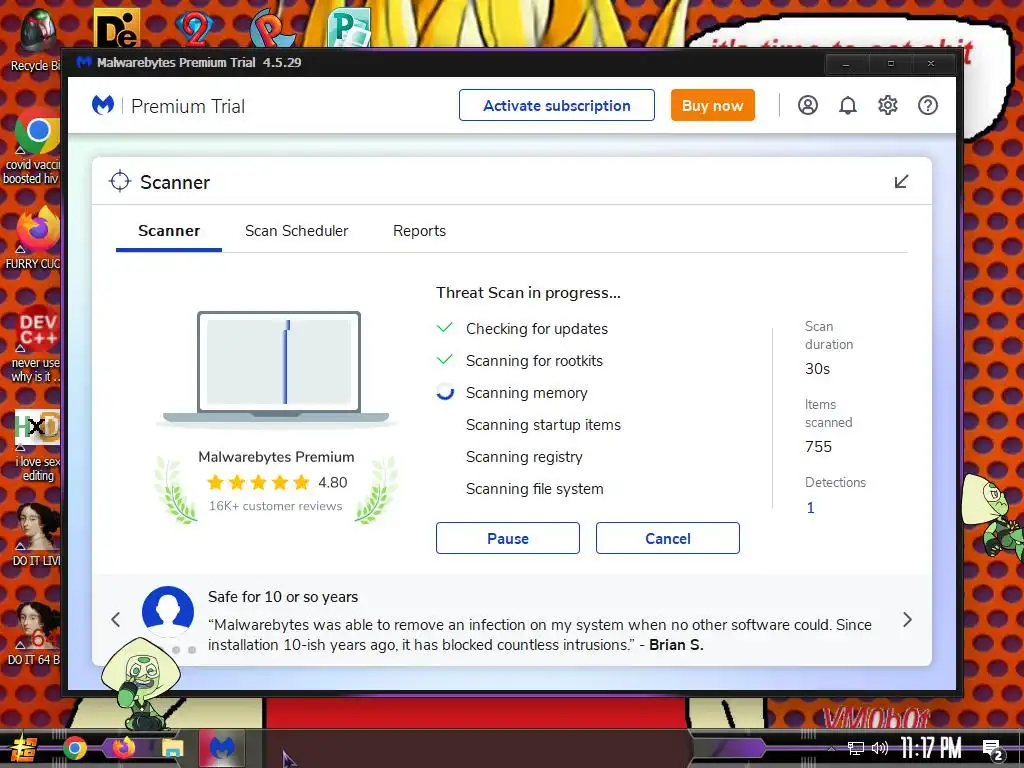The image size is (1024, 768).
Task: Open notifications bell icon
Action: point(848,105)
